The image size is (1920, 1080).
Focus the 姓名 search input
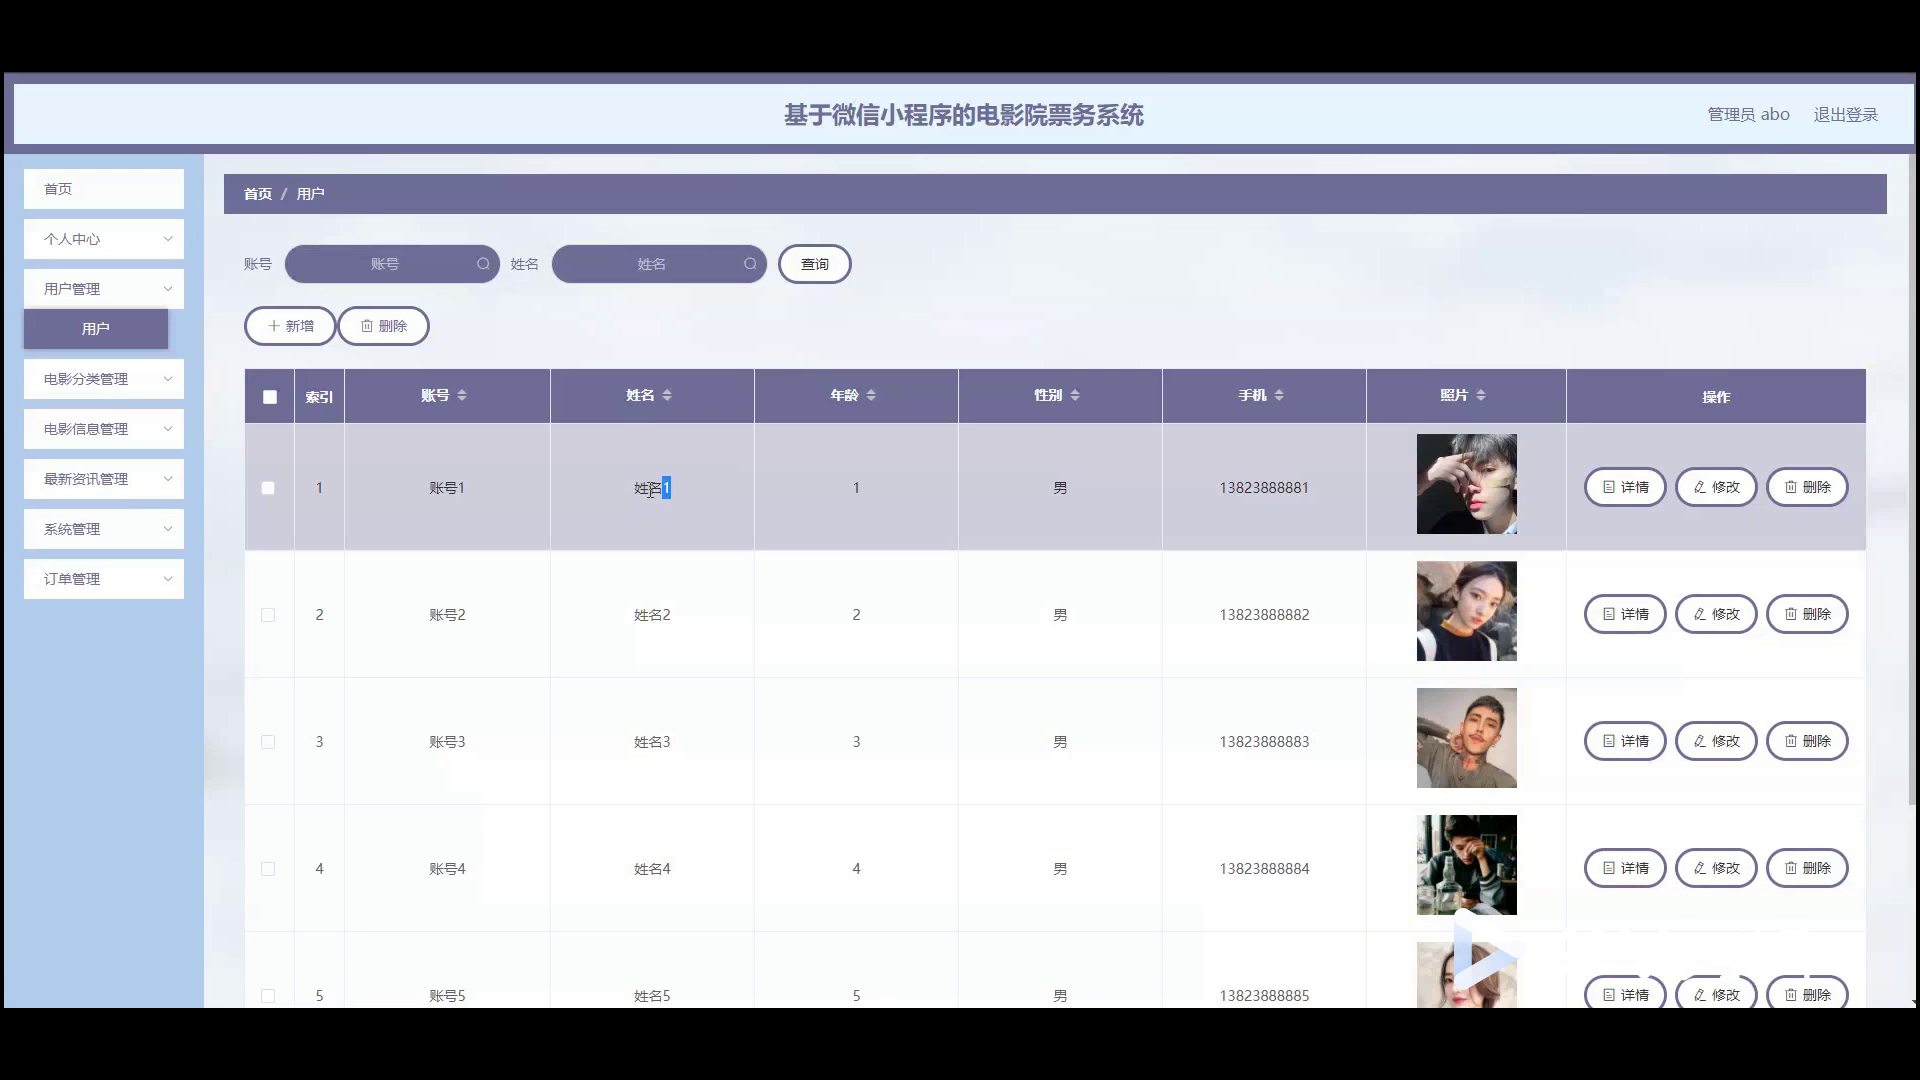(x=659, y=264)
